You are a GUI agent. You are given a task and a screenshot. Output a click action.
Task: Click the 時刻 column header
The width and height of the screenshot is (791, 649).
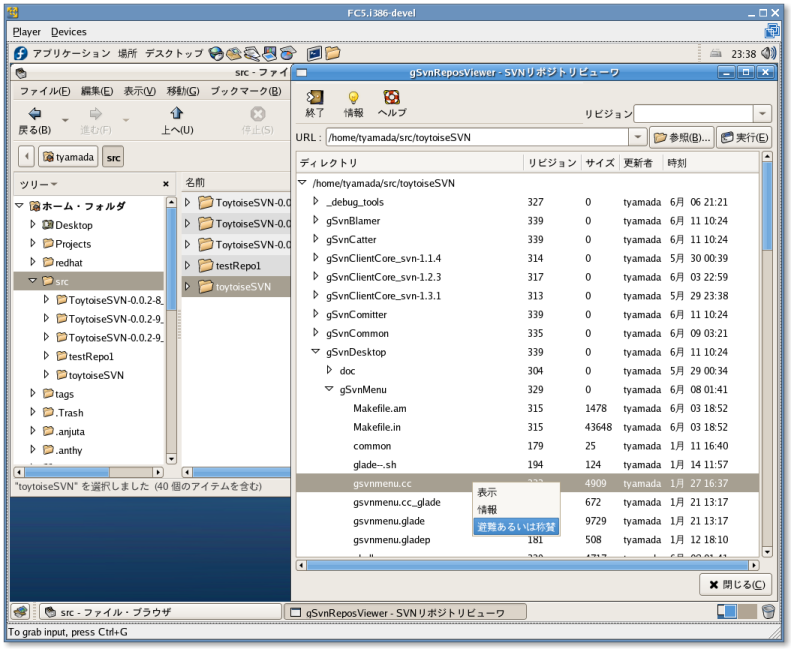point(710,163)
